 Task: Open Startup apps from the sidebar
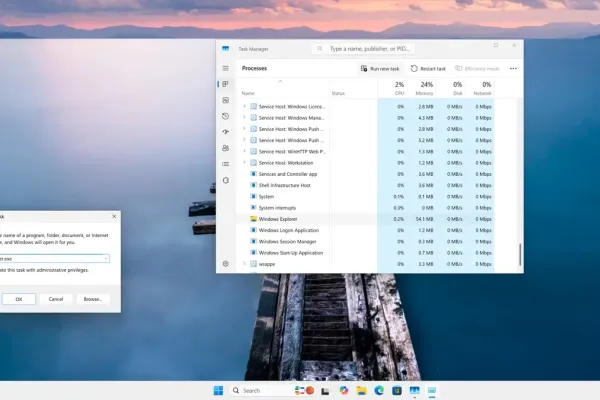(x=225, y=132)
